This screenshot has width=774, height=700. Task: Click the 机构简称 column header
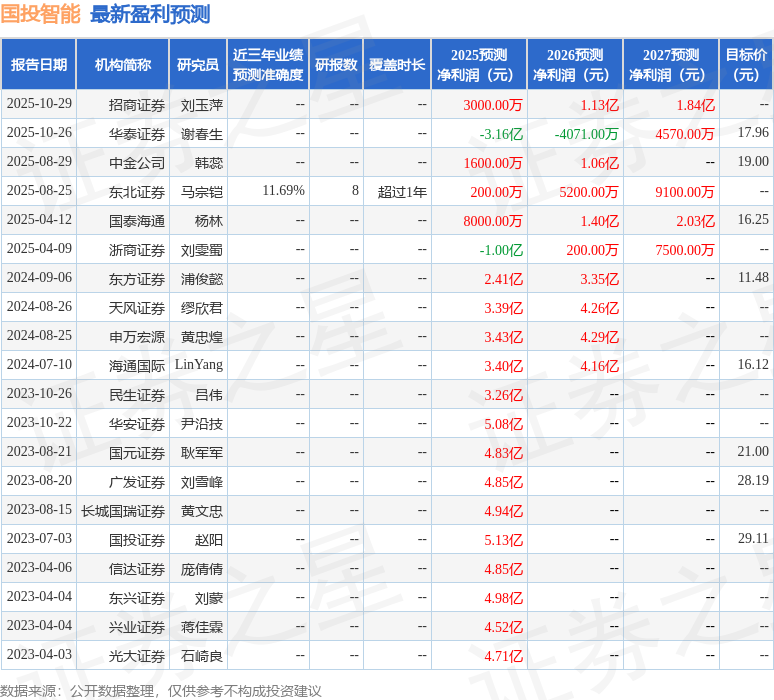pyautogui.click(x=123, y=65)
